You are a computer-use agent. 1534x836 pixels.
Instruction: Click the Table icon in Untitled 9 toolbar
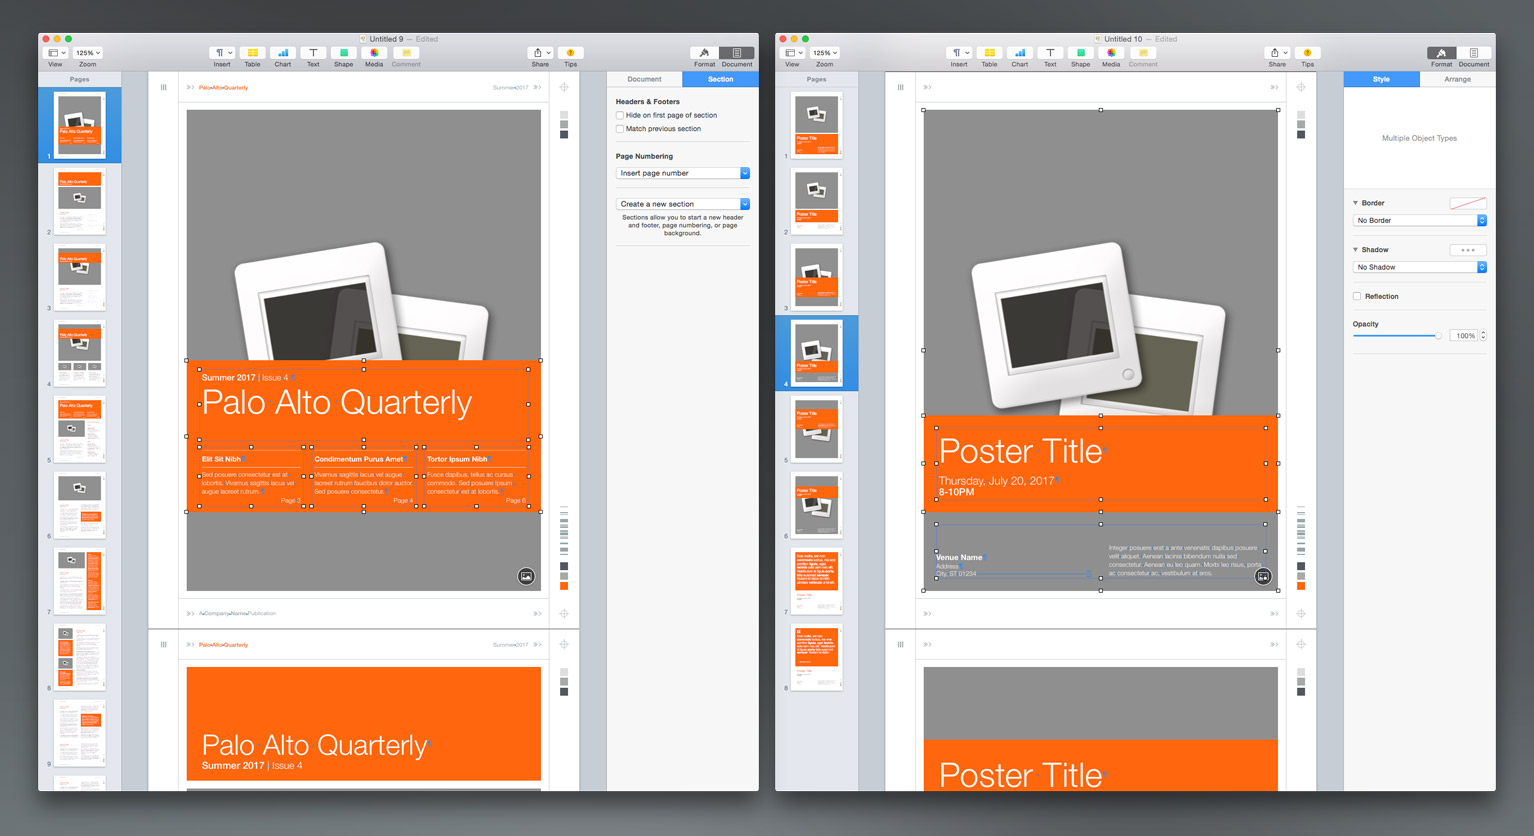click(x=252, y=53)
